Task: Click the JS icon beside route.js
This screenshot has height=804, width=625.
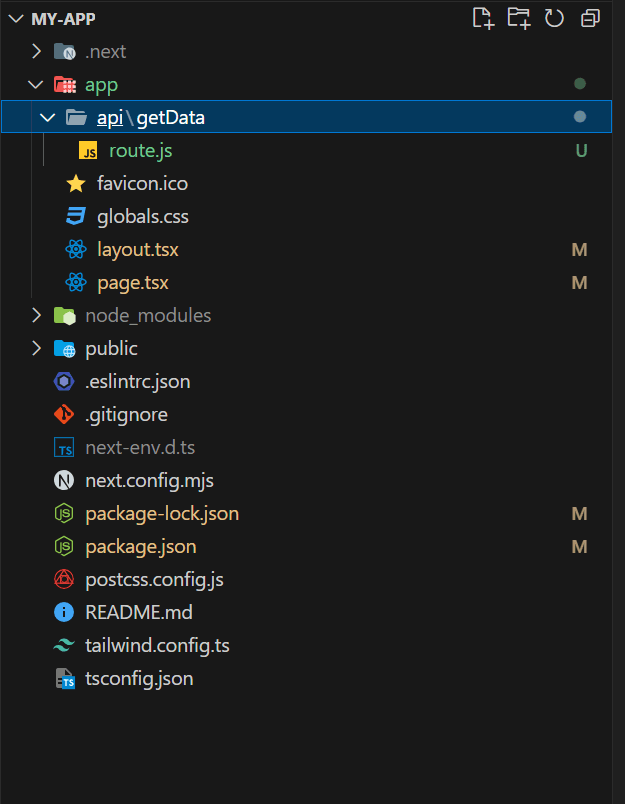Action: pos(88,150)
